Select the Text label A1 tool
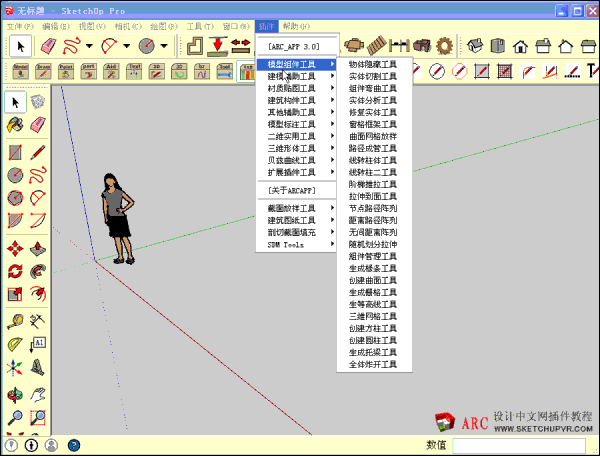The width and height of the screenshot is (600, 456). coord(38,344)
